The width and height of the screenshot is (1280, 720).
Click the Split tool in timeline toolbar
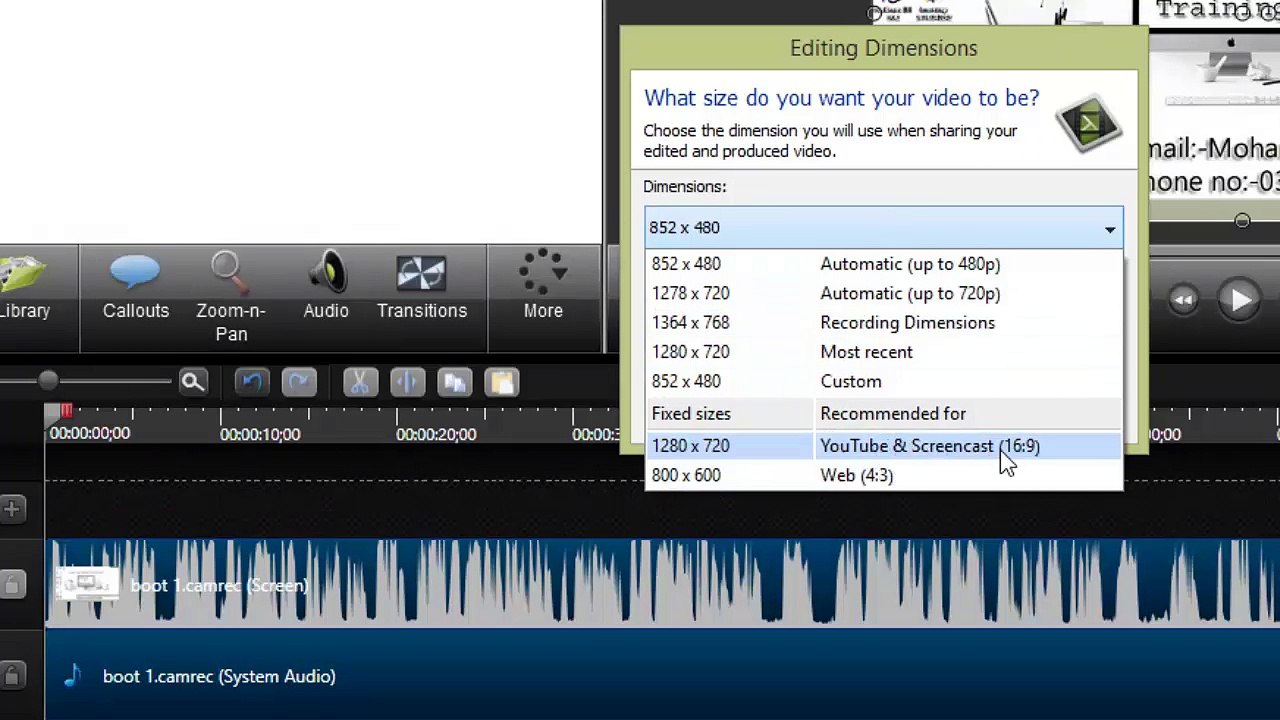pyautogui.click(x=407, y=382)
